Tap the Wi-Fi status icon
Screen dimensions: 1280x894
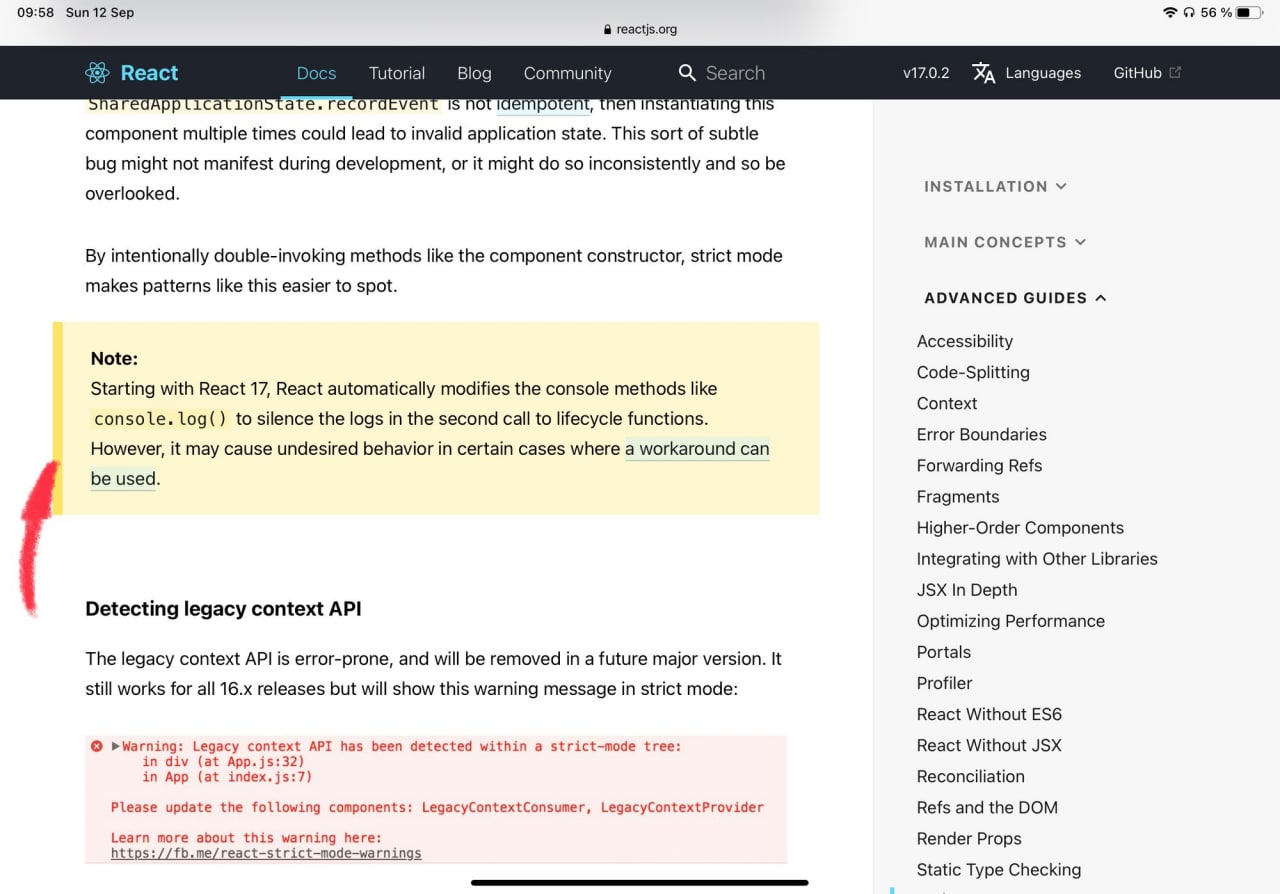[x=1170, y=13]
